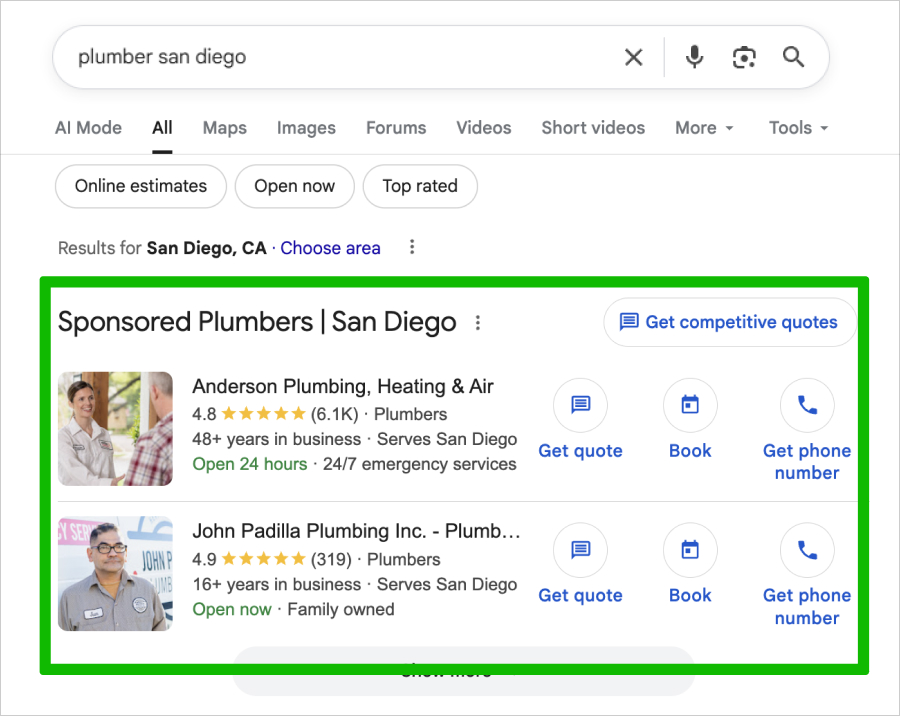Open the three-dot menu beside Choose area
The height and width of the screenshot is (716, 900).
click(x=412, y=247)
